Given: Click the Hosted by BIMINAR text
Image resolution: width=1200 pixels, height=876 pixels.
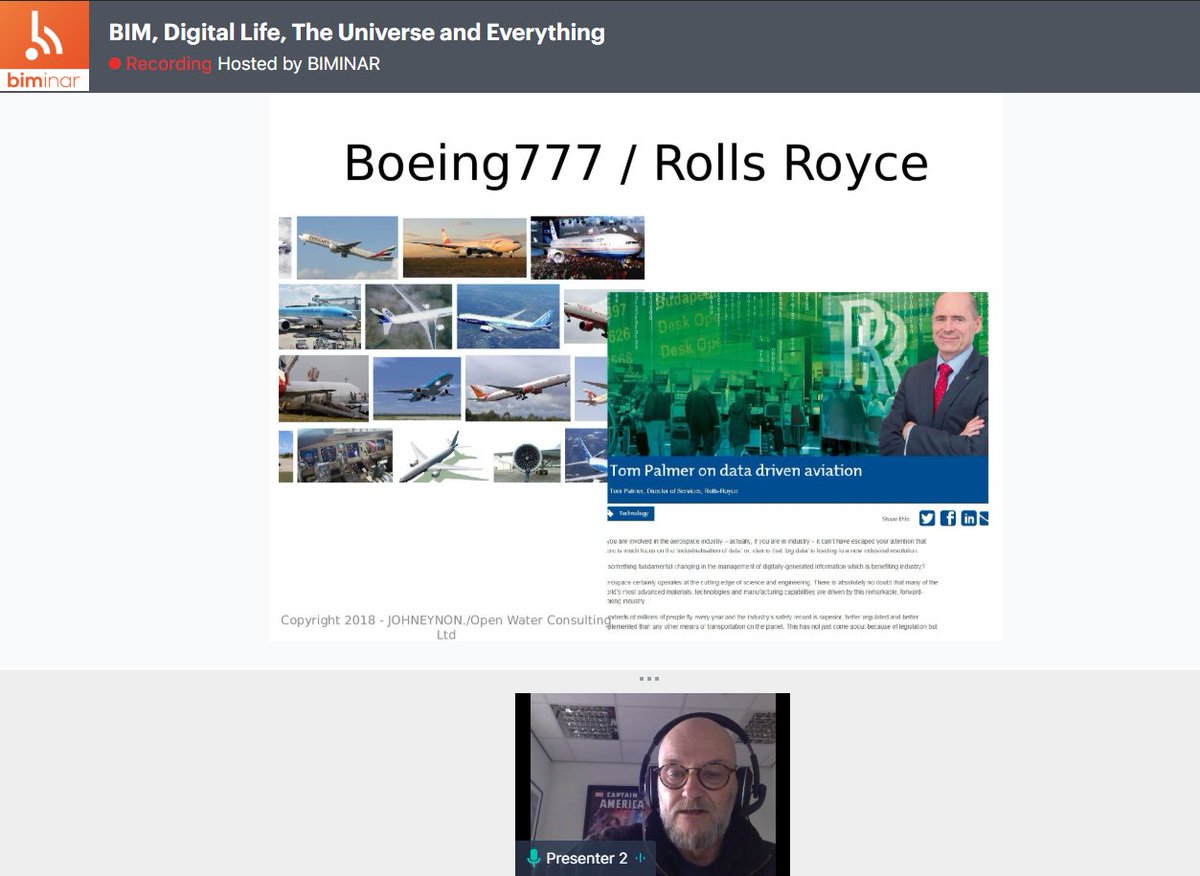Looking at the screenshot, I should [299, 64].
